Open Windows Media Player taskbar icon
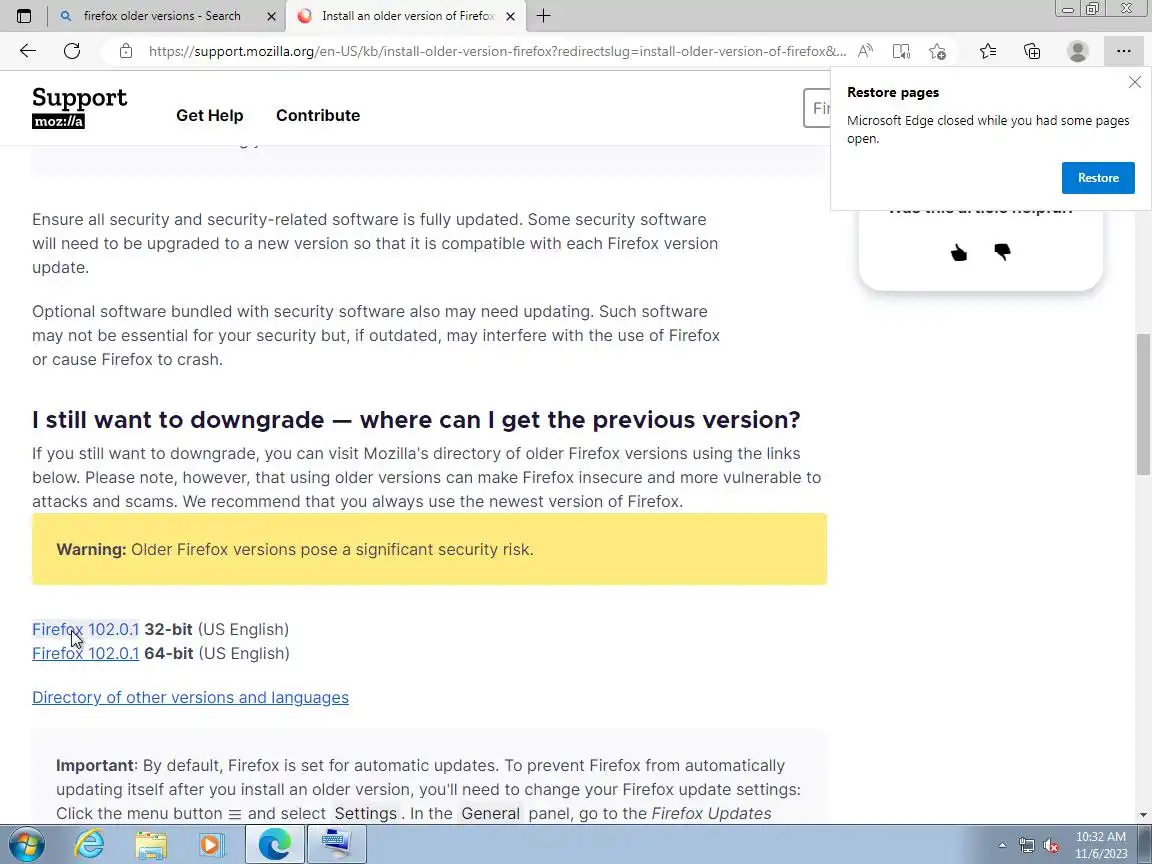The width and height of the screenshot is (1152, 864). pos(212,844)
